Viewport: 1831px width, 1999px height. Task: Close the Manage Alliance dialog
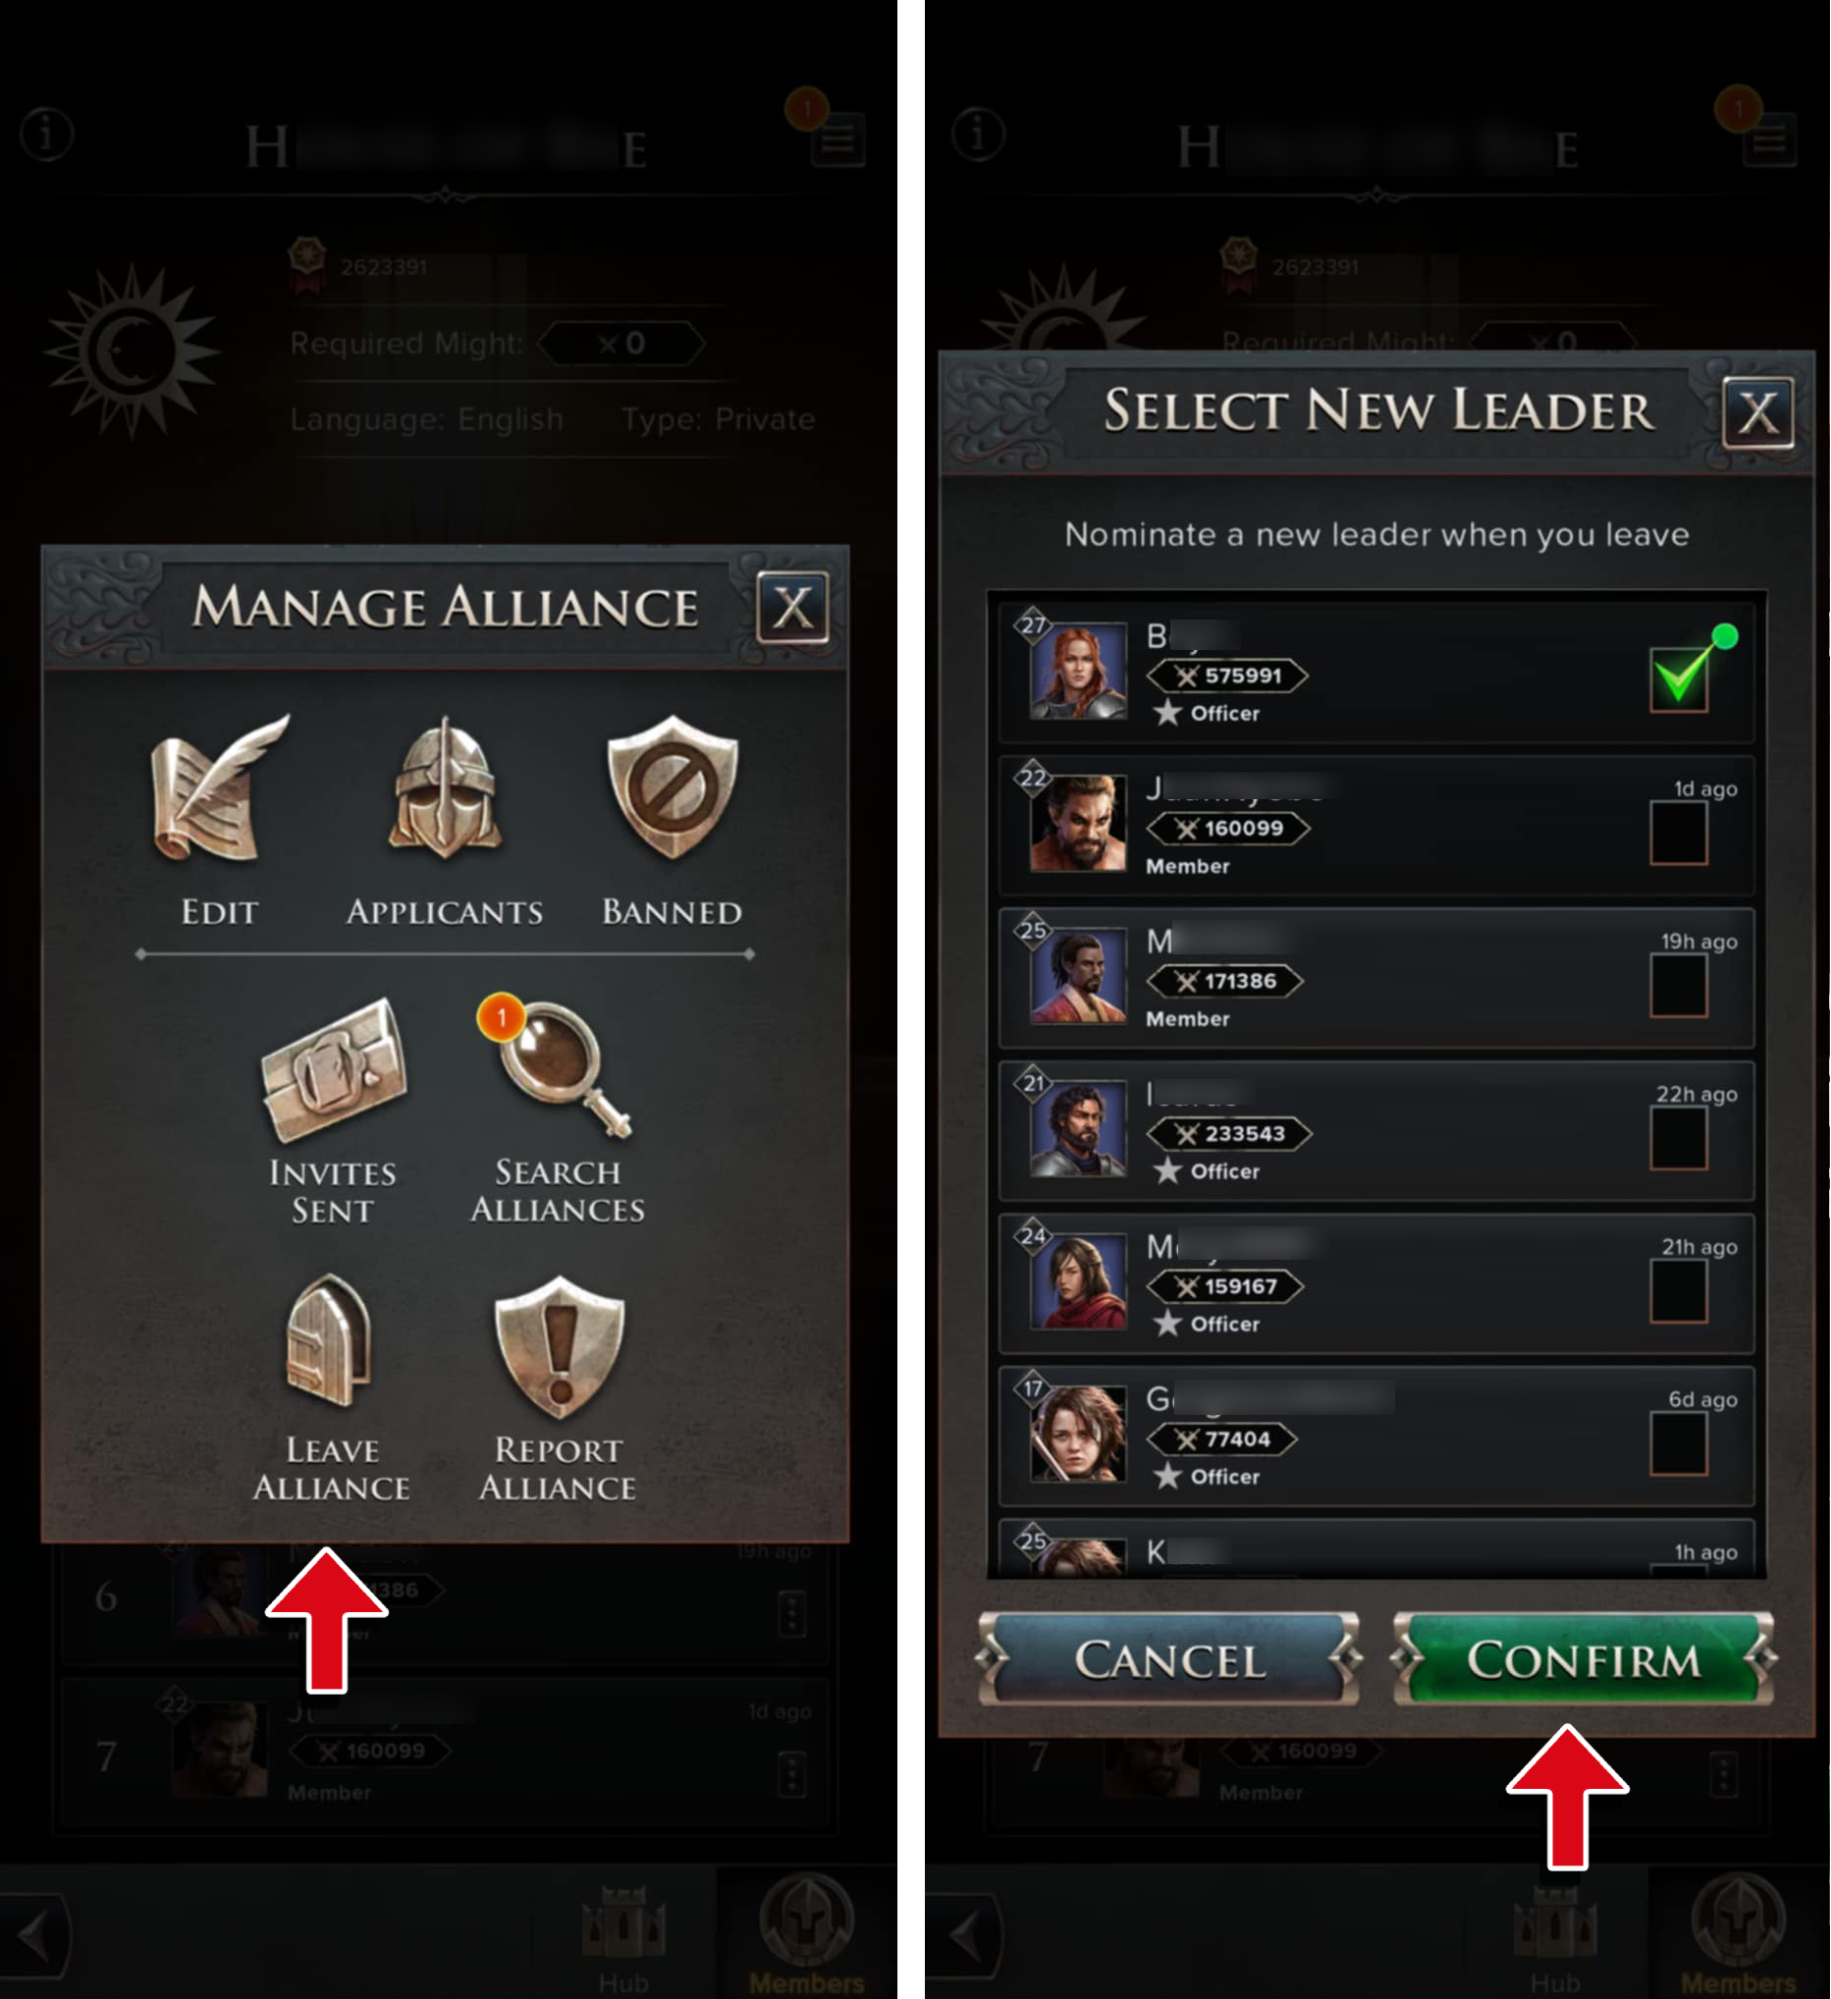coord(792,607)
